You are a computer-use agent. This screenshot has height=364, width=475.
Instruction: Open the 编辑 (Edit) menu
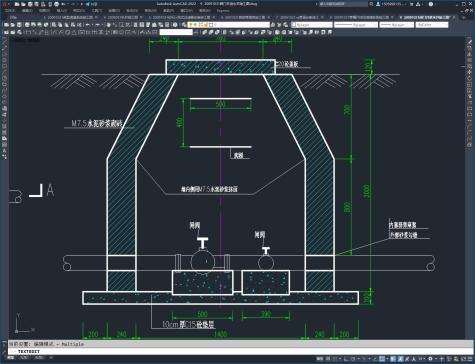click(27, 11)
